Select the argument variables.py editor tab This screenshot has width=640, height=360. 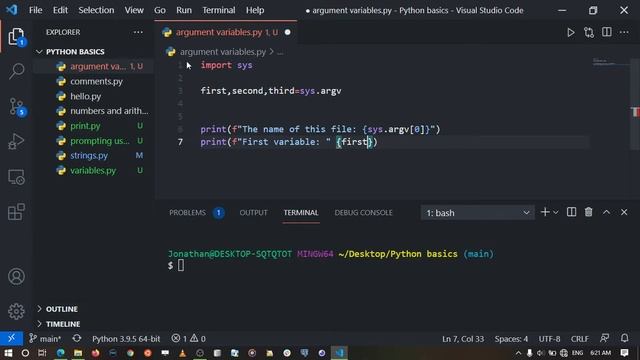227,32
